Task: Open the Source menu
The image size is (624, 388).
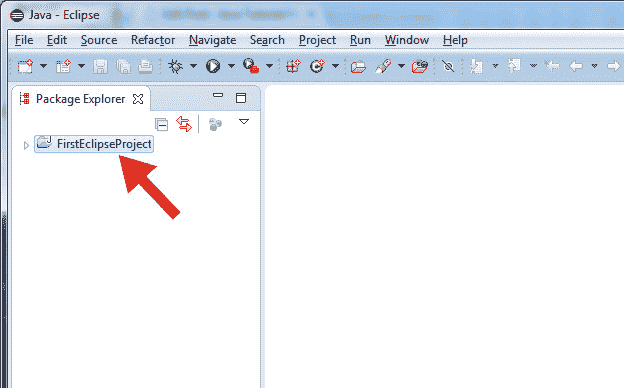Action: (99, 40)
